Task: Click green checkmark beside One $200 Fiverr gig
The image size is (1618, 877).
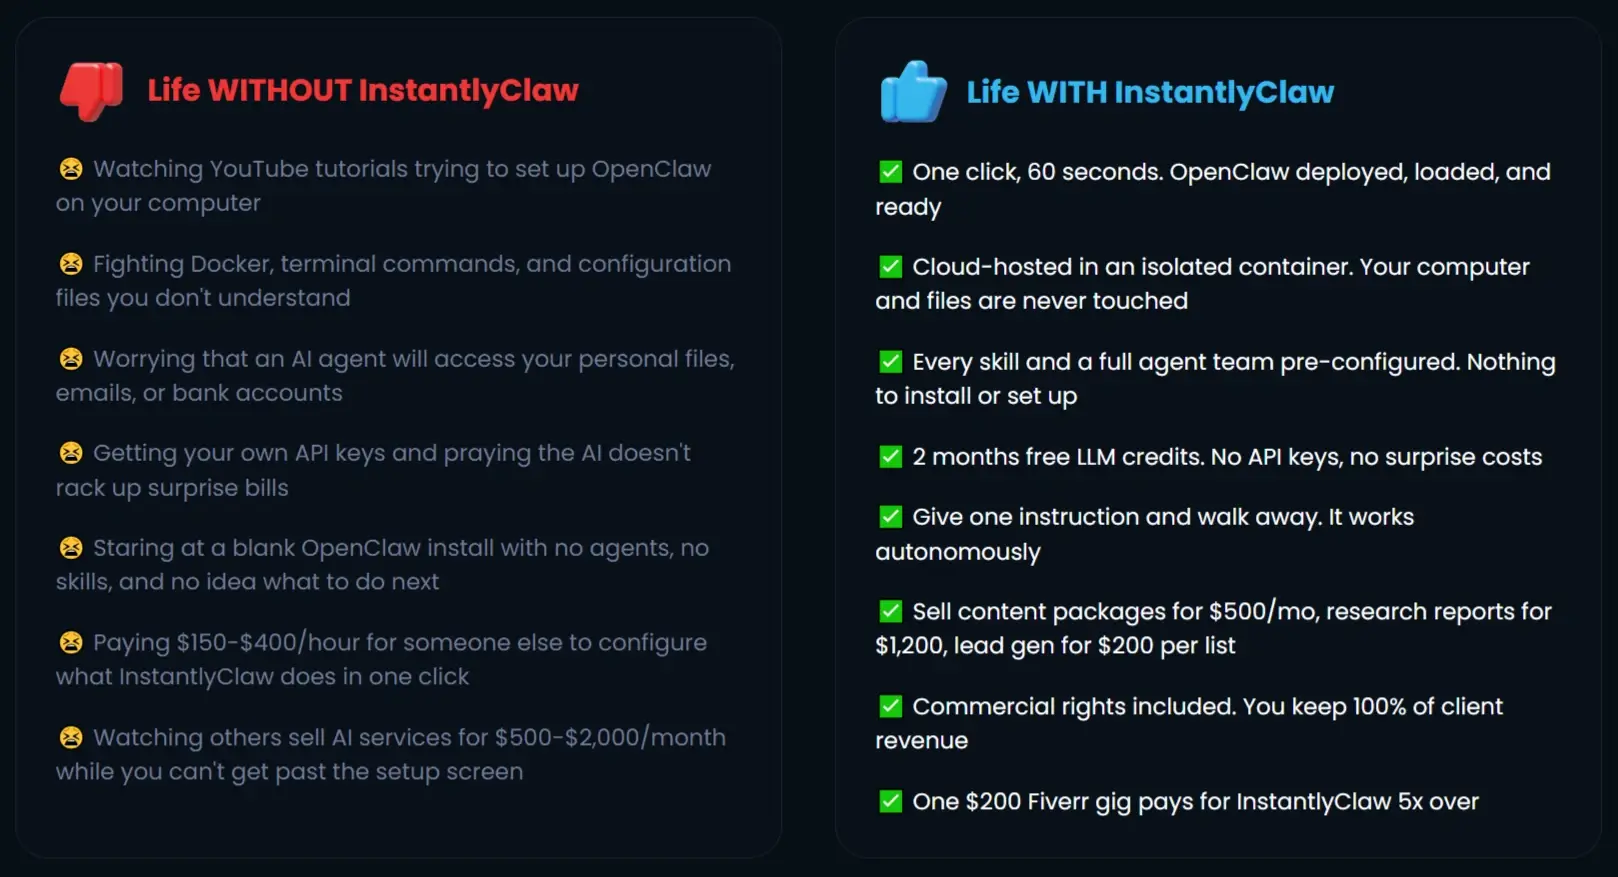Action: tap(890, 802)
